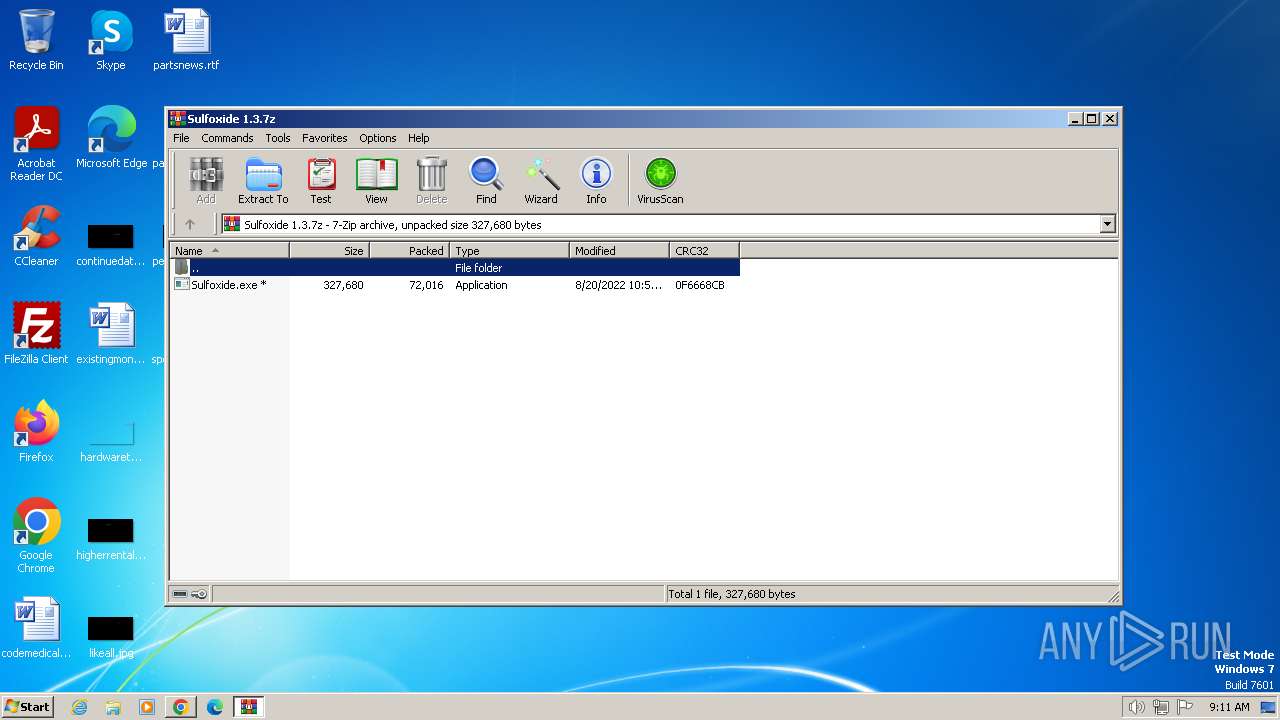Select codemedical document desktop icon
The width and height of the screenshot is (1280, 720).
pyautogui.click(x=36, y=628)
